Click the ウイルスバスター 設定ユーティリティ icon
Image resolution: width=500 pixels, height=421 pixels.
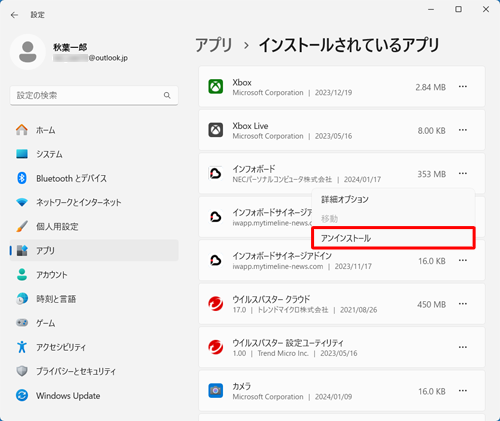(x=216, y=347)
